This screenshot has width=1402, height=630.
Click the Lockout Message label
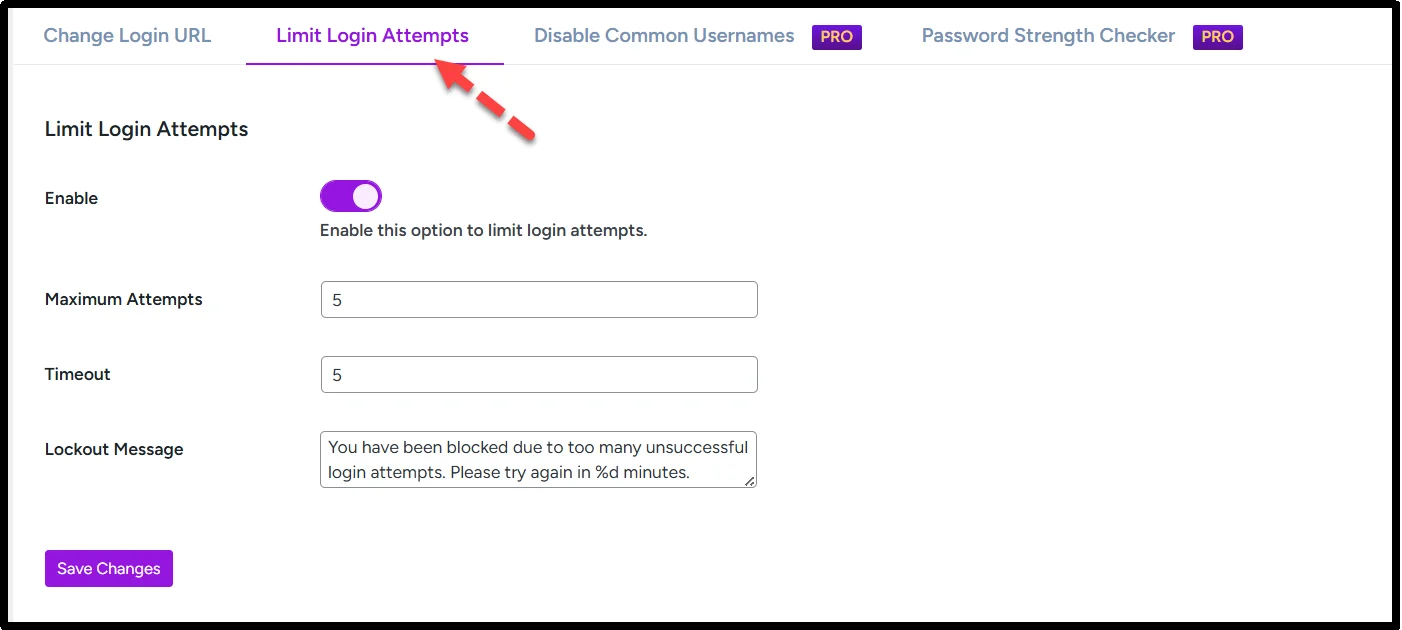click(113, 449)
